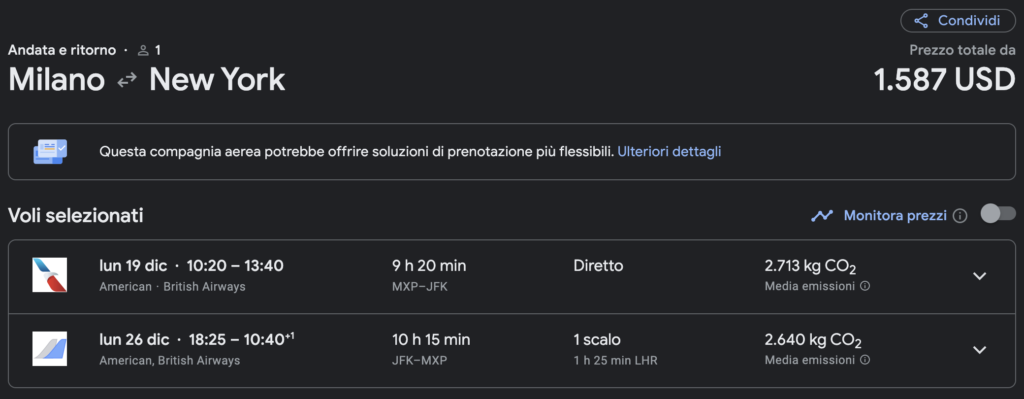The width and height of the screenshot is (1024, 399).
Task: Expand the 26 dic JFK–MXP flight details
Action: click(x=979, y=350)
